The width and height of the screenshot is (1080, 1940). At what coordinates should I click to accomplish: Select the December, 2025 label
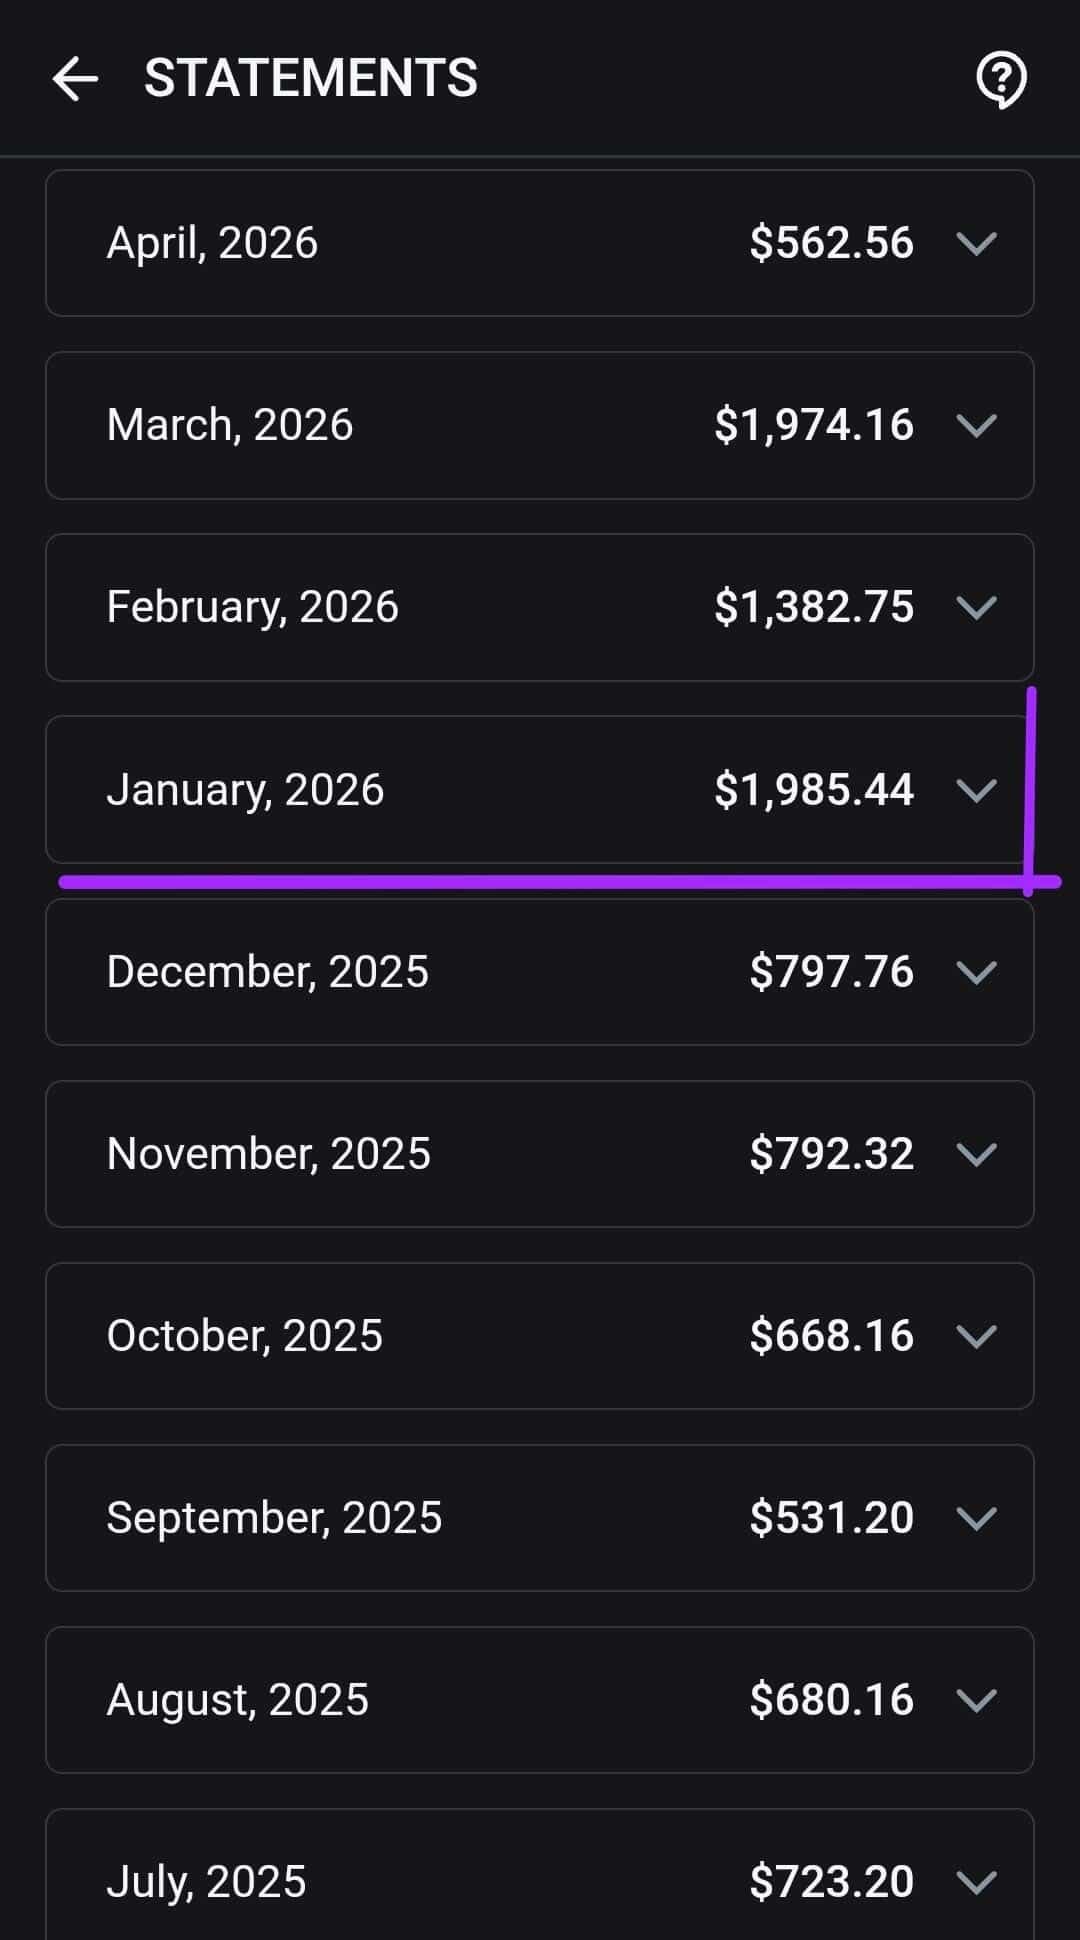coord(267,972)
